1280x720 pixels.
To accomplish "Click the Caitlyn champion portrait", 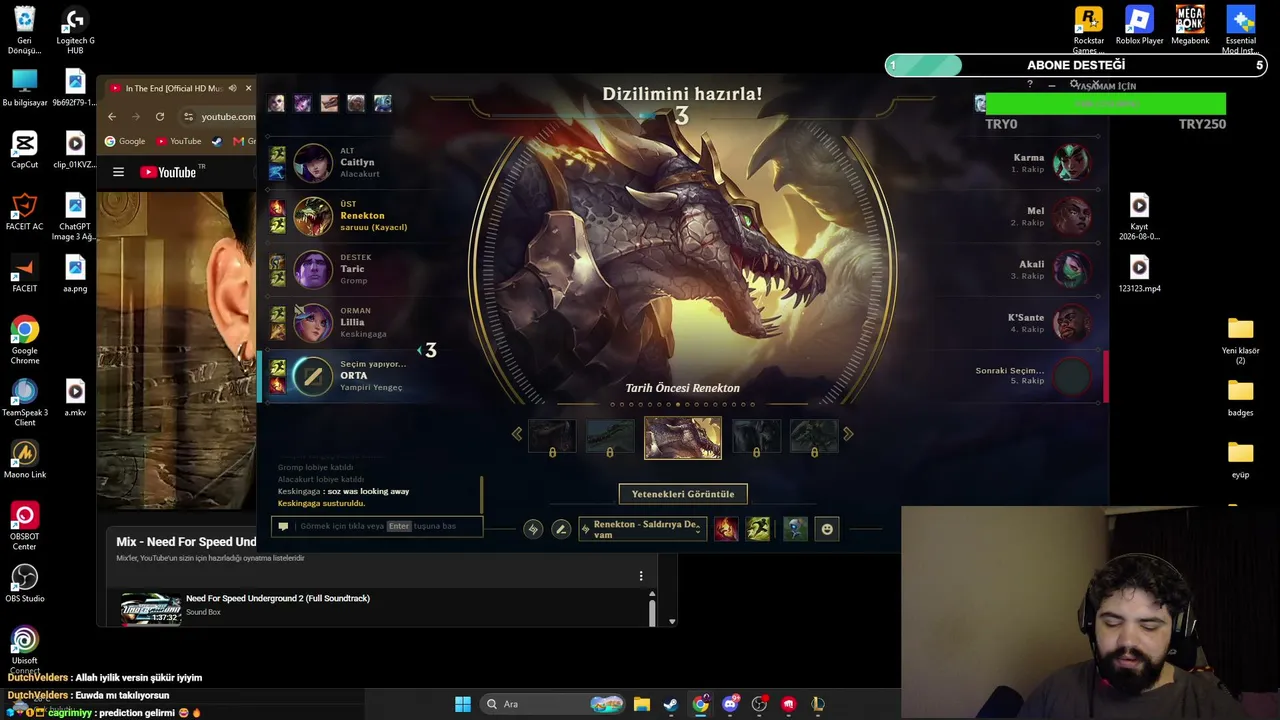I will tap(313, 162).
